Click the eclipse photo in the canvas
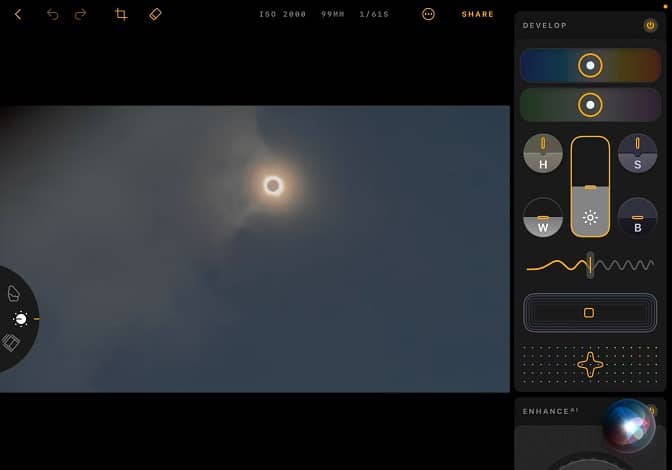Screen dimensions: 672x470 [255, 249]
